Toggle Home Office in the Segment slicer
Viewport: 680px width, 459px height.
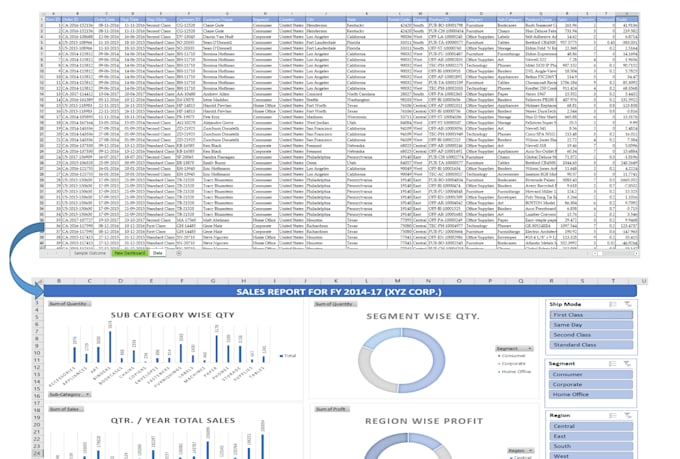click(591, 394)
